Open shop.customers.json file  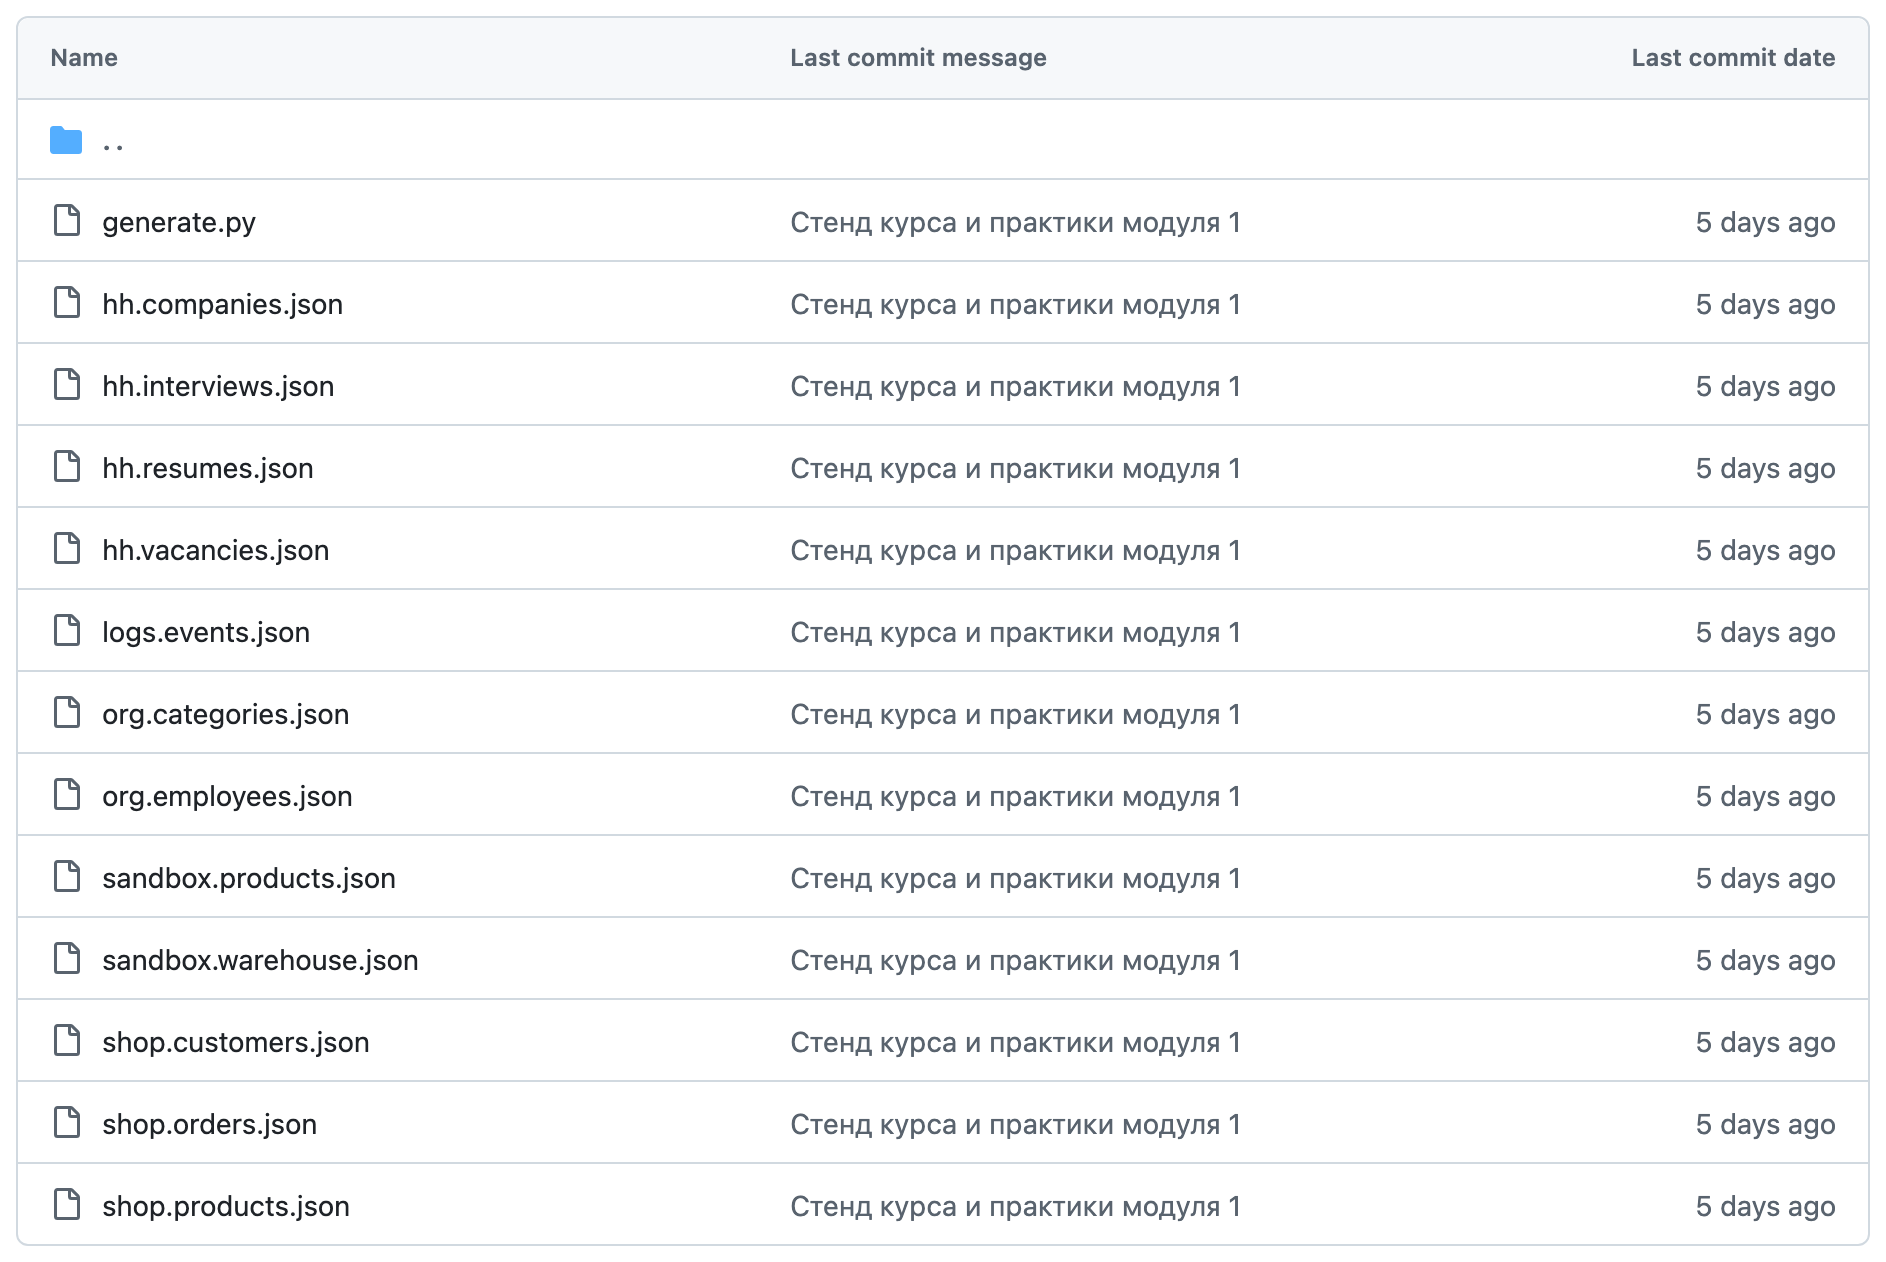(236, 1042)
